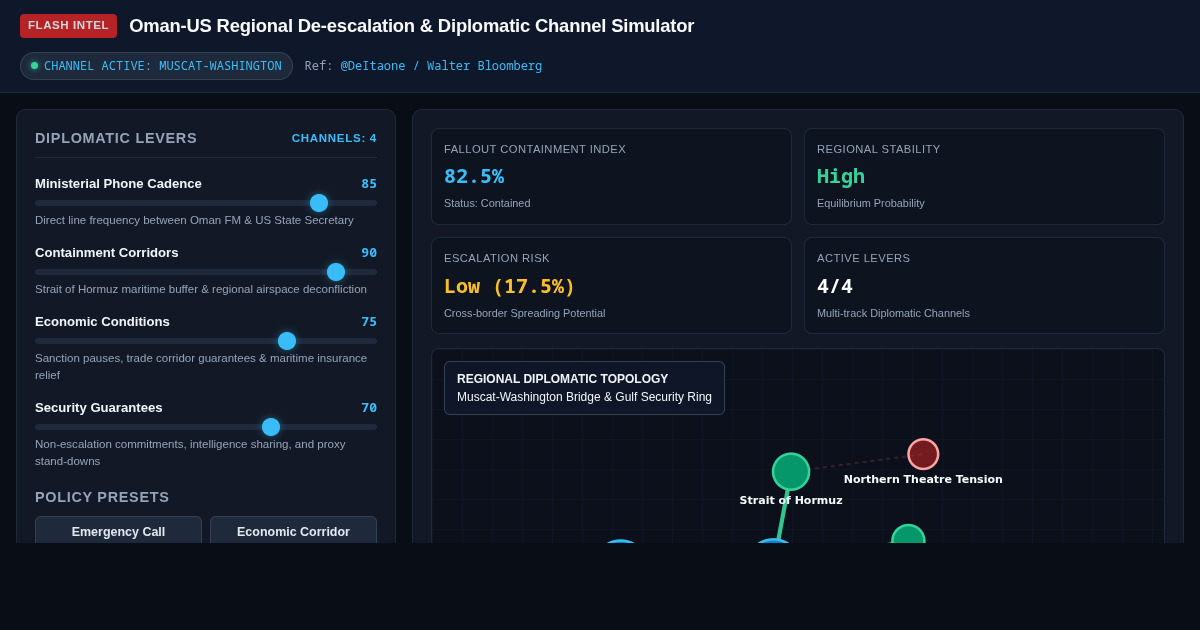This screenshot has height=630, width=1200.
Task: Open the @DeItaone reference link
Action: click(x=373, y=66)
